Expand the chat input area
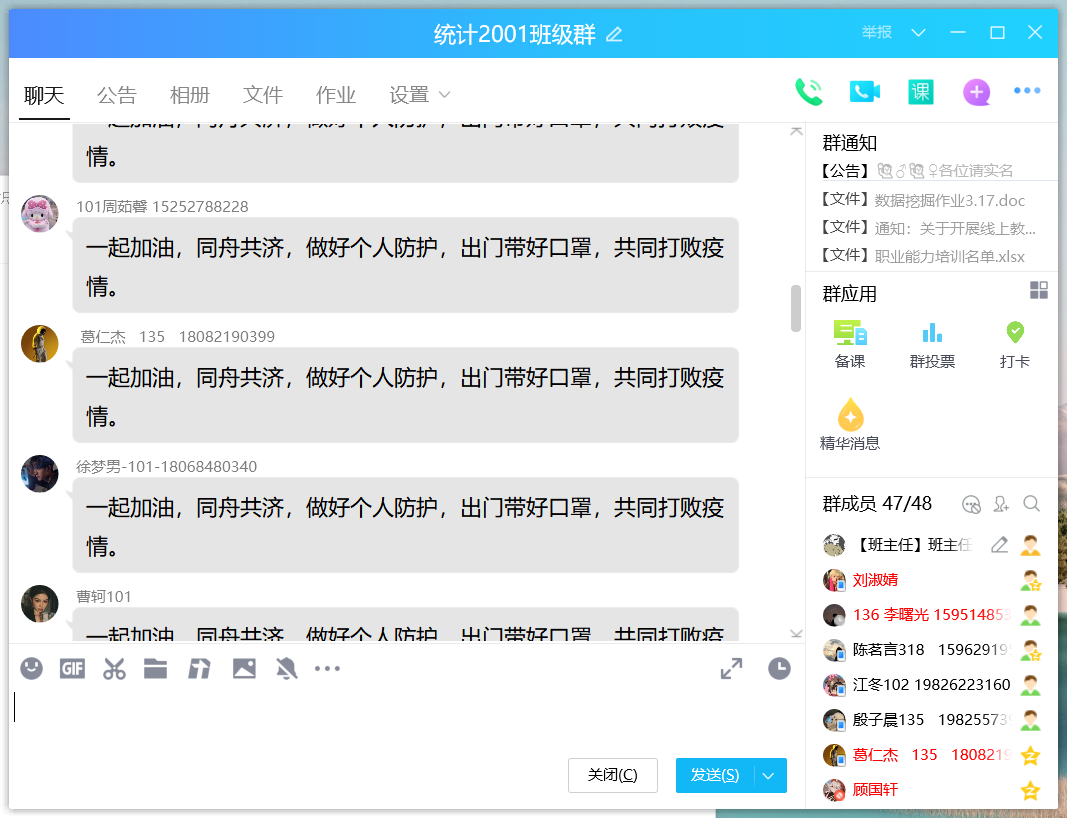 (x=731, y=669)
